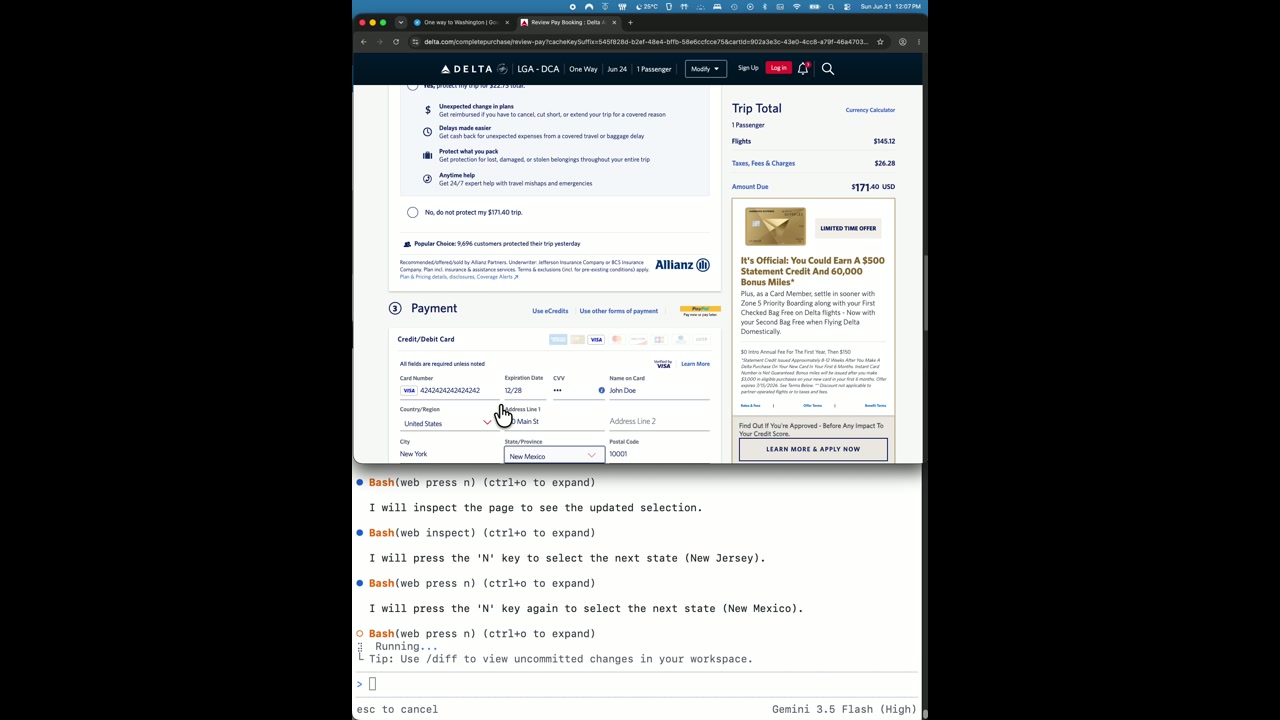The image size is (1280, 720).
Task: Click the Mastercard logo in card types row
Action: [617, 340]
